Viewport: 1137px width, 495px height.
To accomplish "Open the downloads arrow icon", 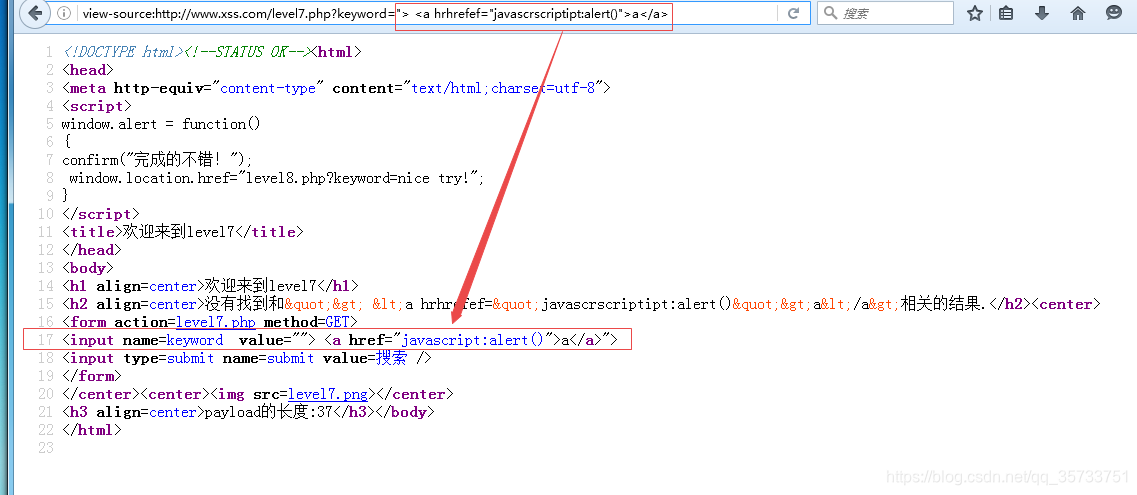I will [x=1042, y=13].
